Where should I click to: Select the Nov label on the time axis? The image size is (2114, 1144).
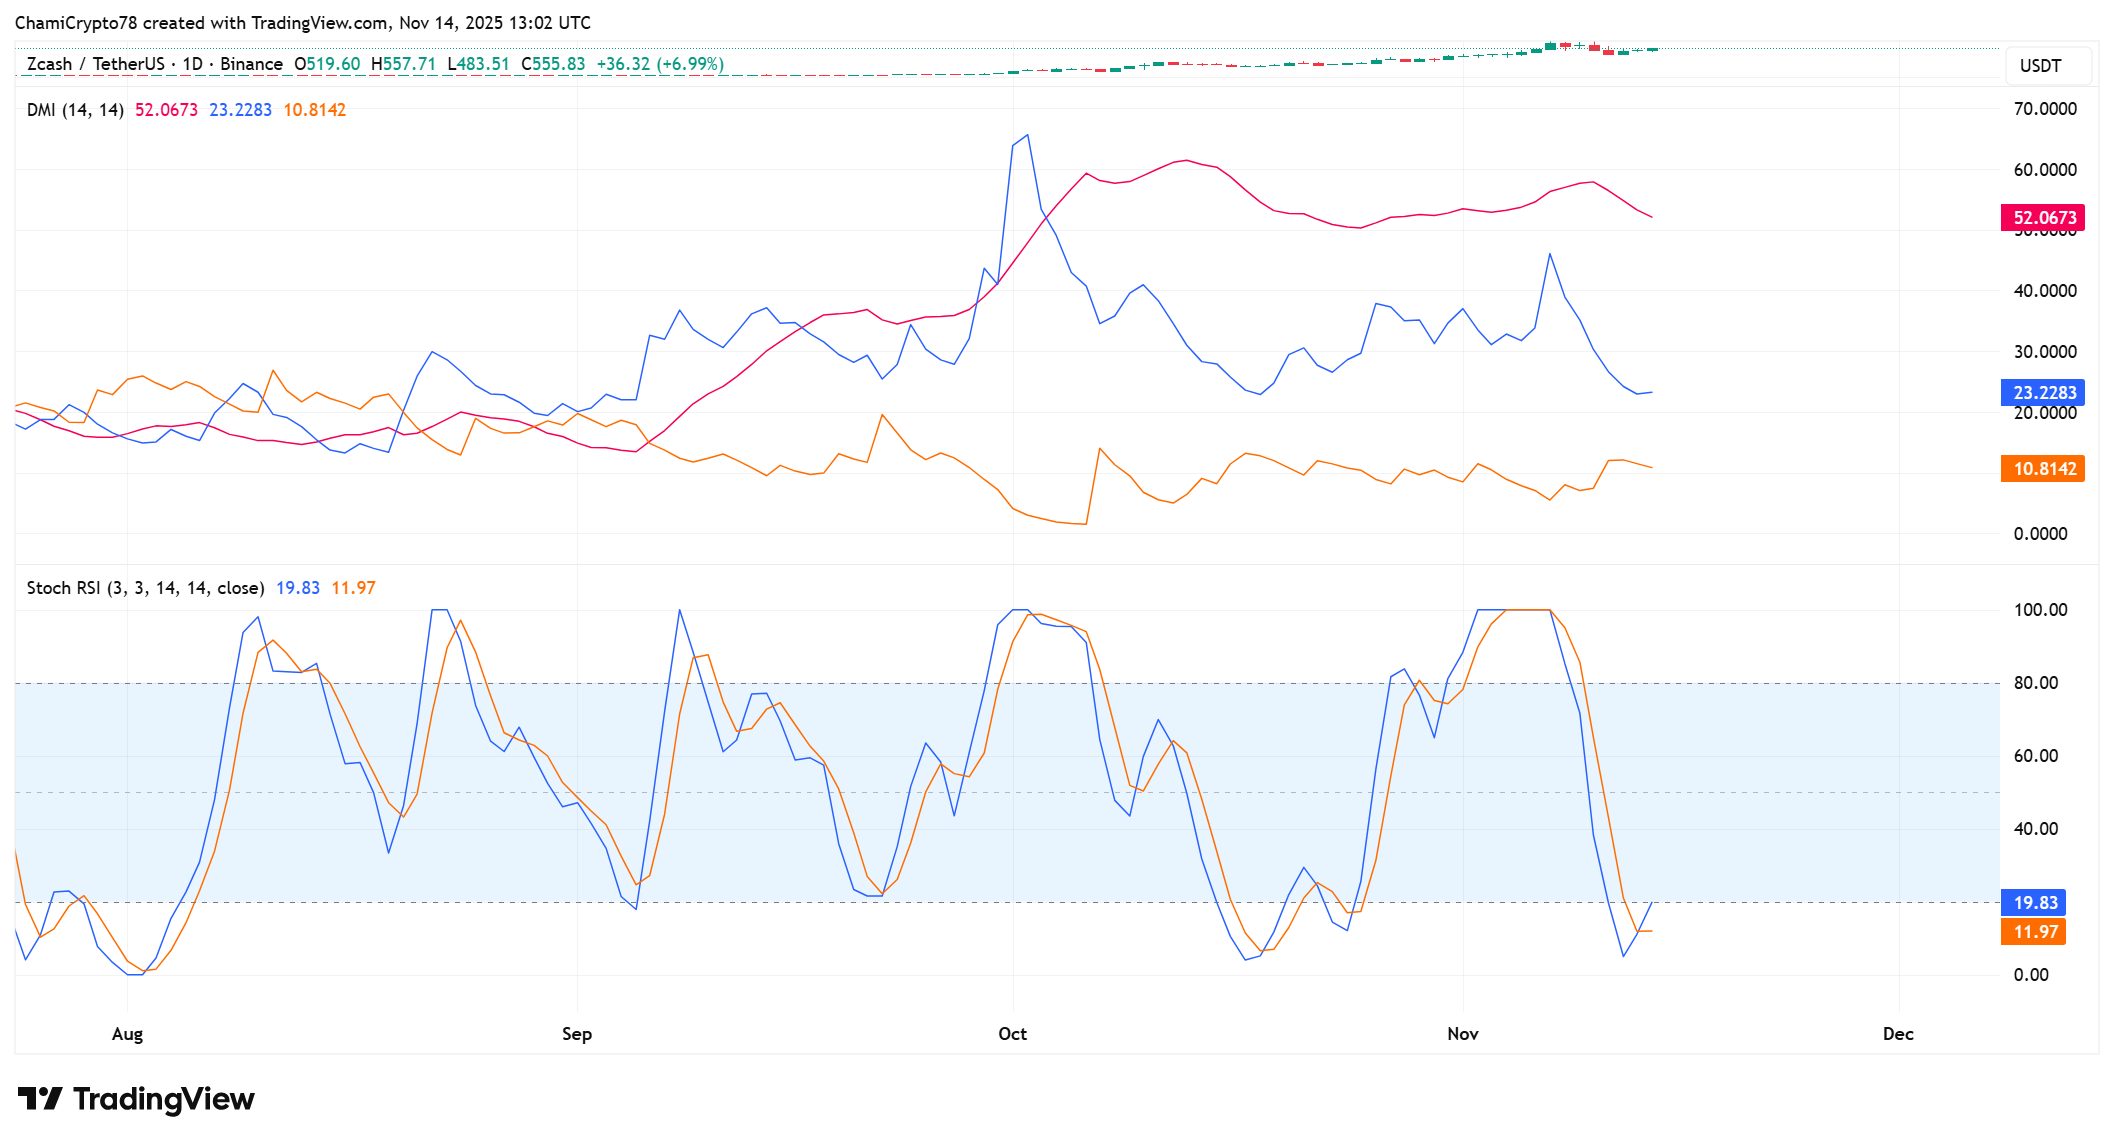[x=1463, y=1034]
